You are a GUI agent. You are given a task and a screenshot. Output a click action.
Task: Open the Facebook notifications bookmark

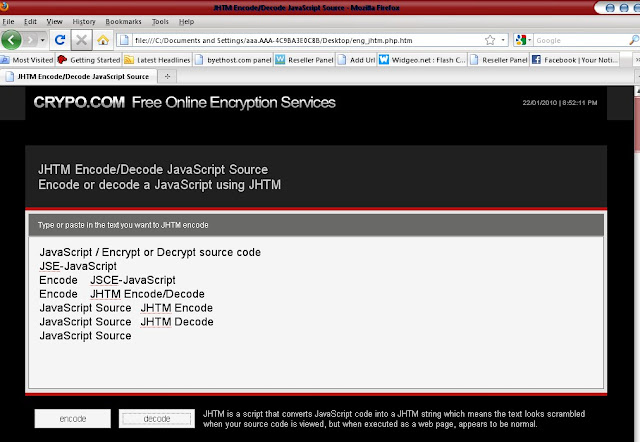[x=575, y=60]
